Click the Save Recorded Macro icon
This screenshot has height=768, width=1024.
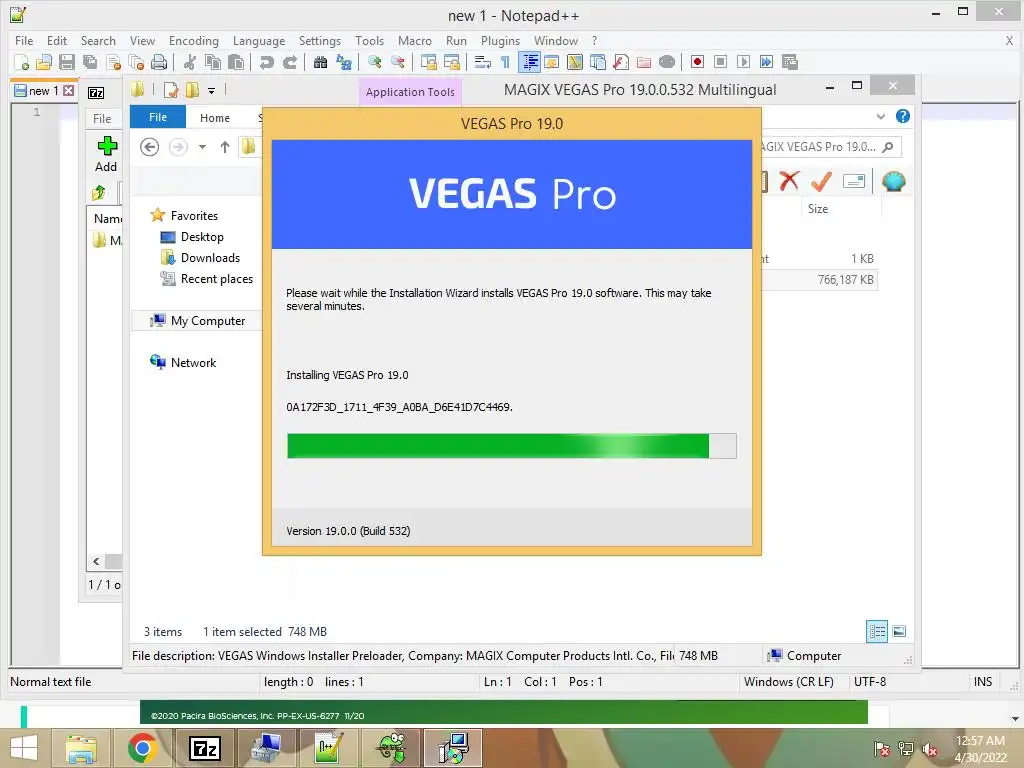coord(790,62)
